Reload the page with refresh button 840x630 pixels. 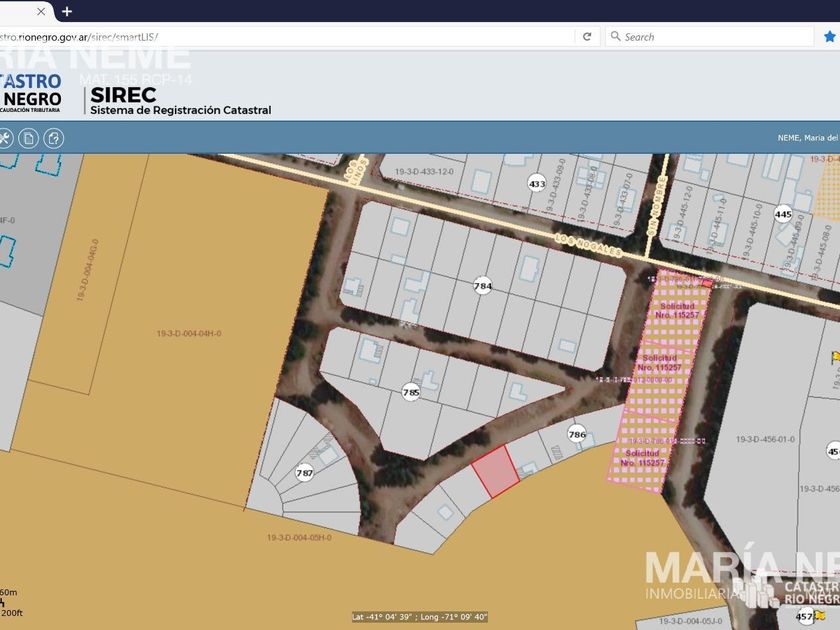(x=587, y=37)
